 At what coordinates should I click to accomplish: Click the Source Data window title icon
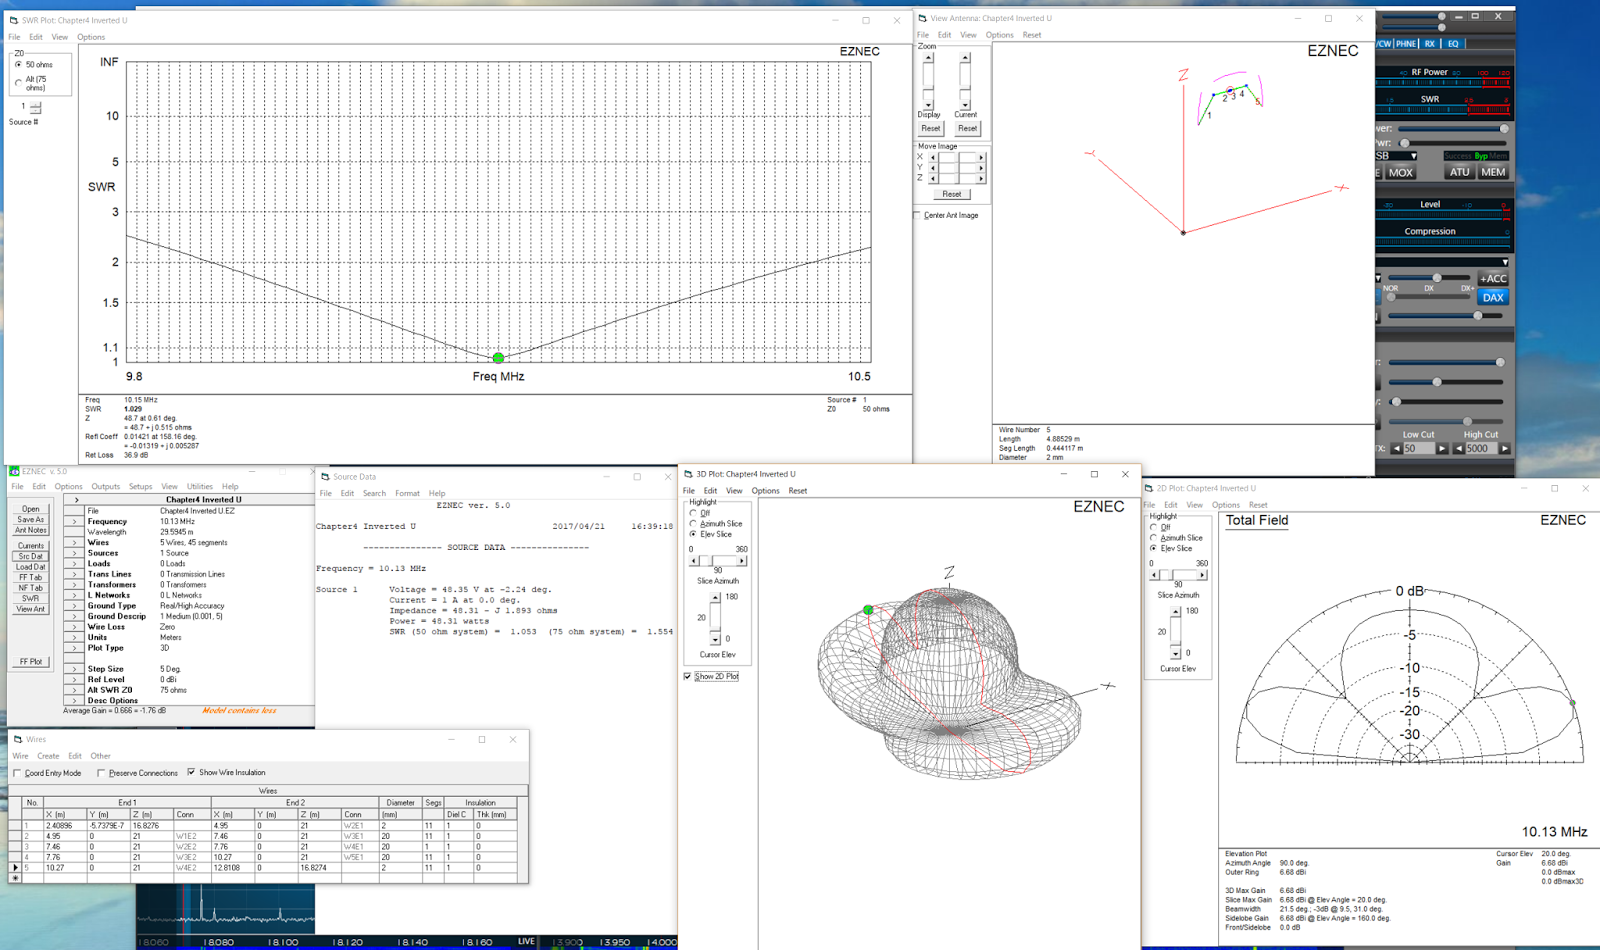point(325,477)
